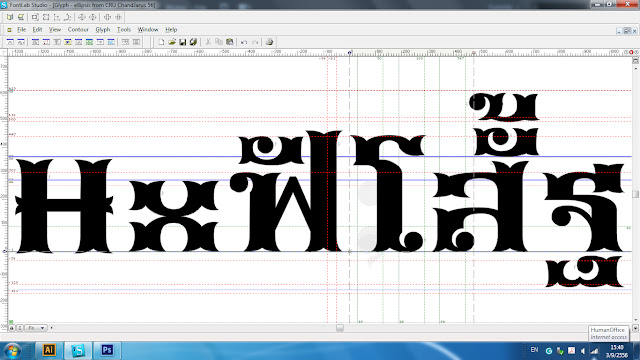Expand the small arrow next to zoom dropdown
Screen dimensions: 640x360
coord(51,328)
